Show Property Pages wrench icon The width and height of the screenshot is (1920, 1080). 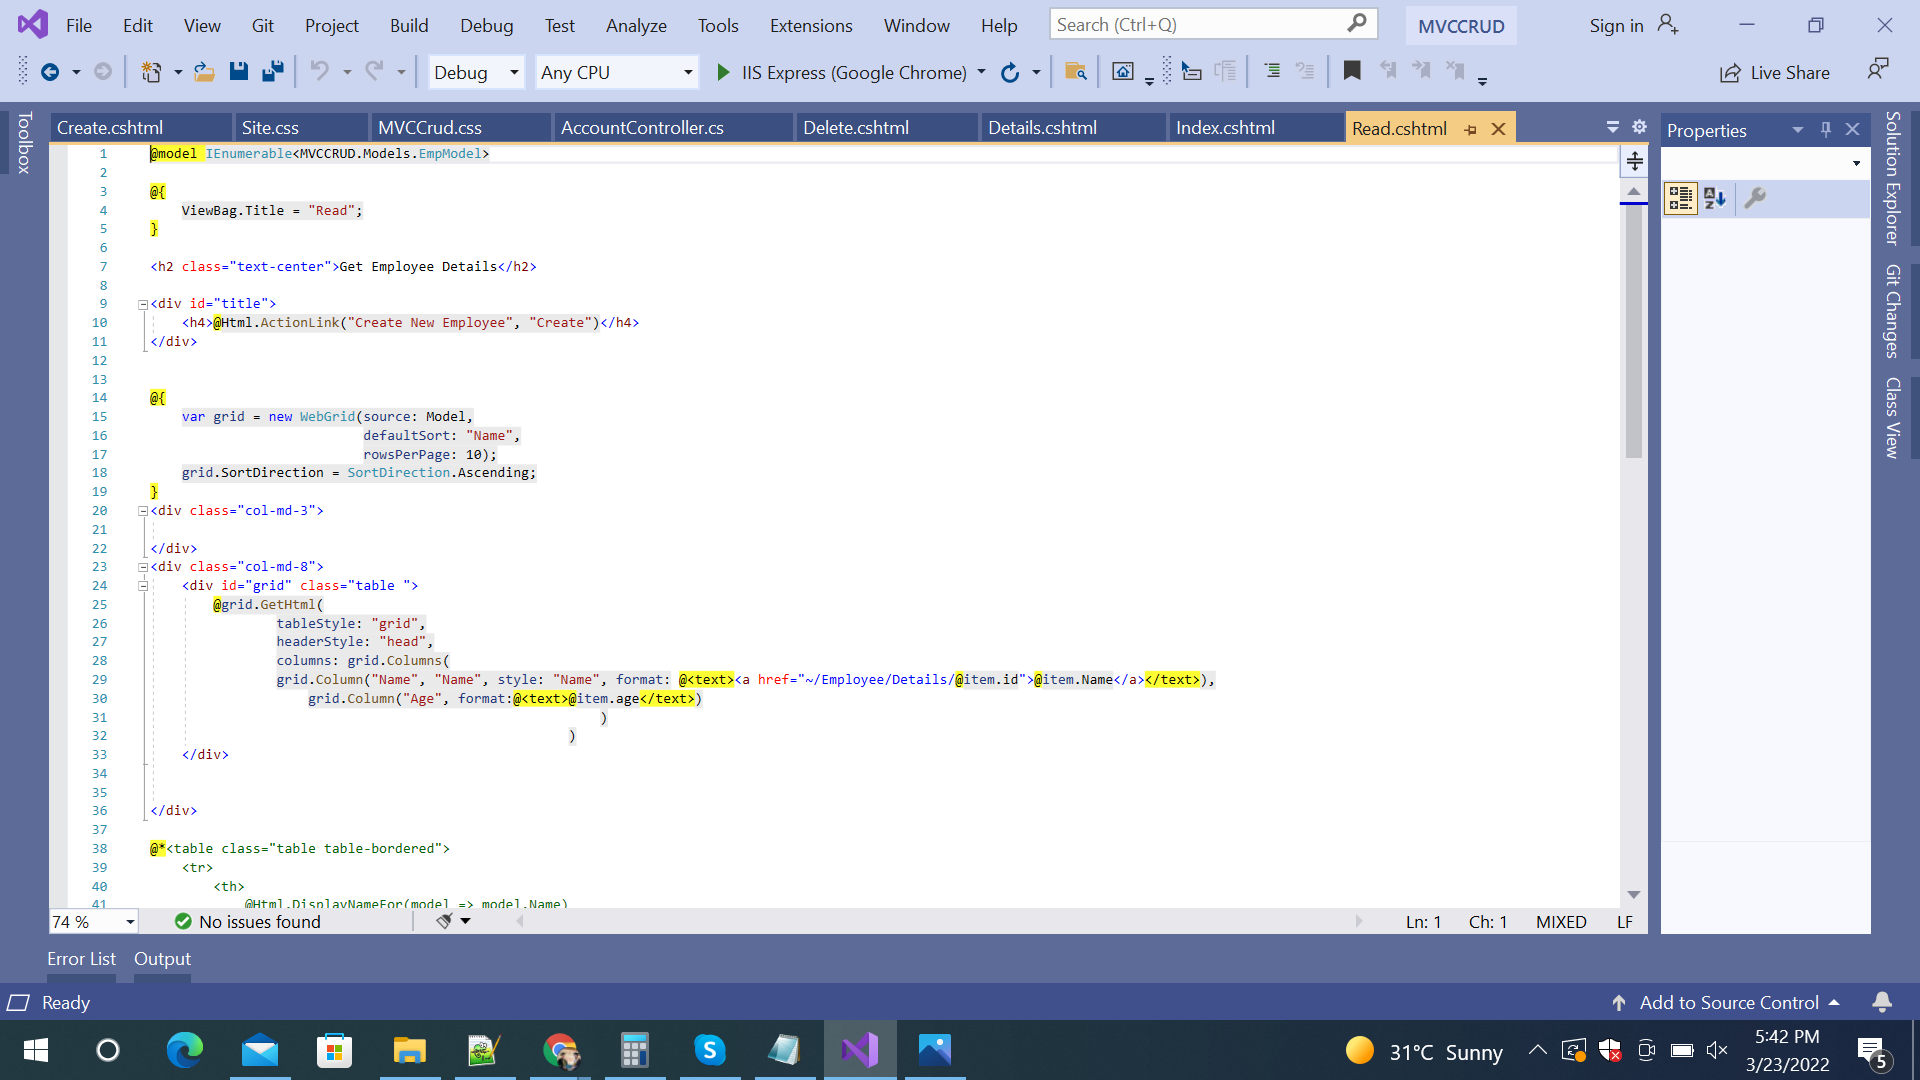1755,198
